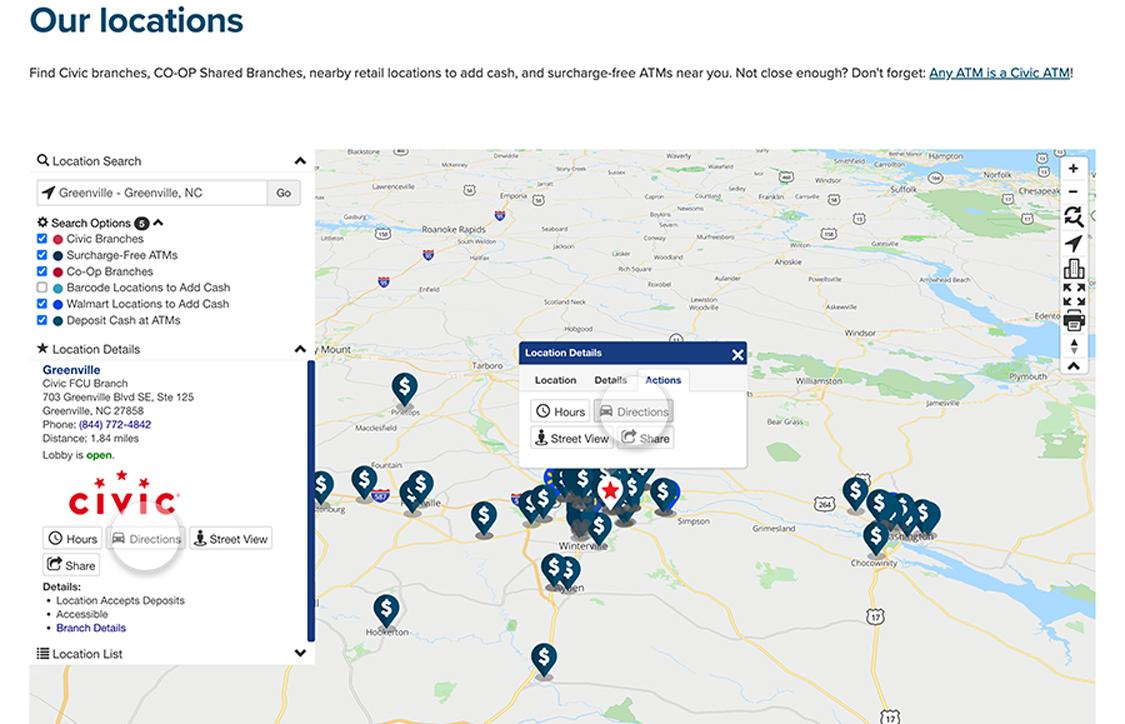Close the Location Details popup
The height and width of the screenshot is (724, 1125).
pyautogui.click(x=738, y=354)
